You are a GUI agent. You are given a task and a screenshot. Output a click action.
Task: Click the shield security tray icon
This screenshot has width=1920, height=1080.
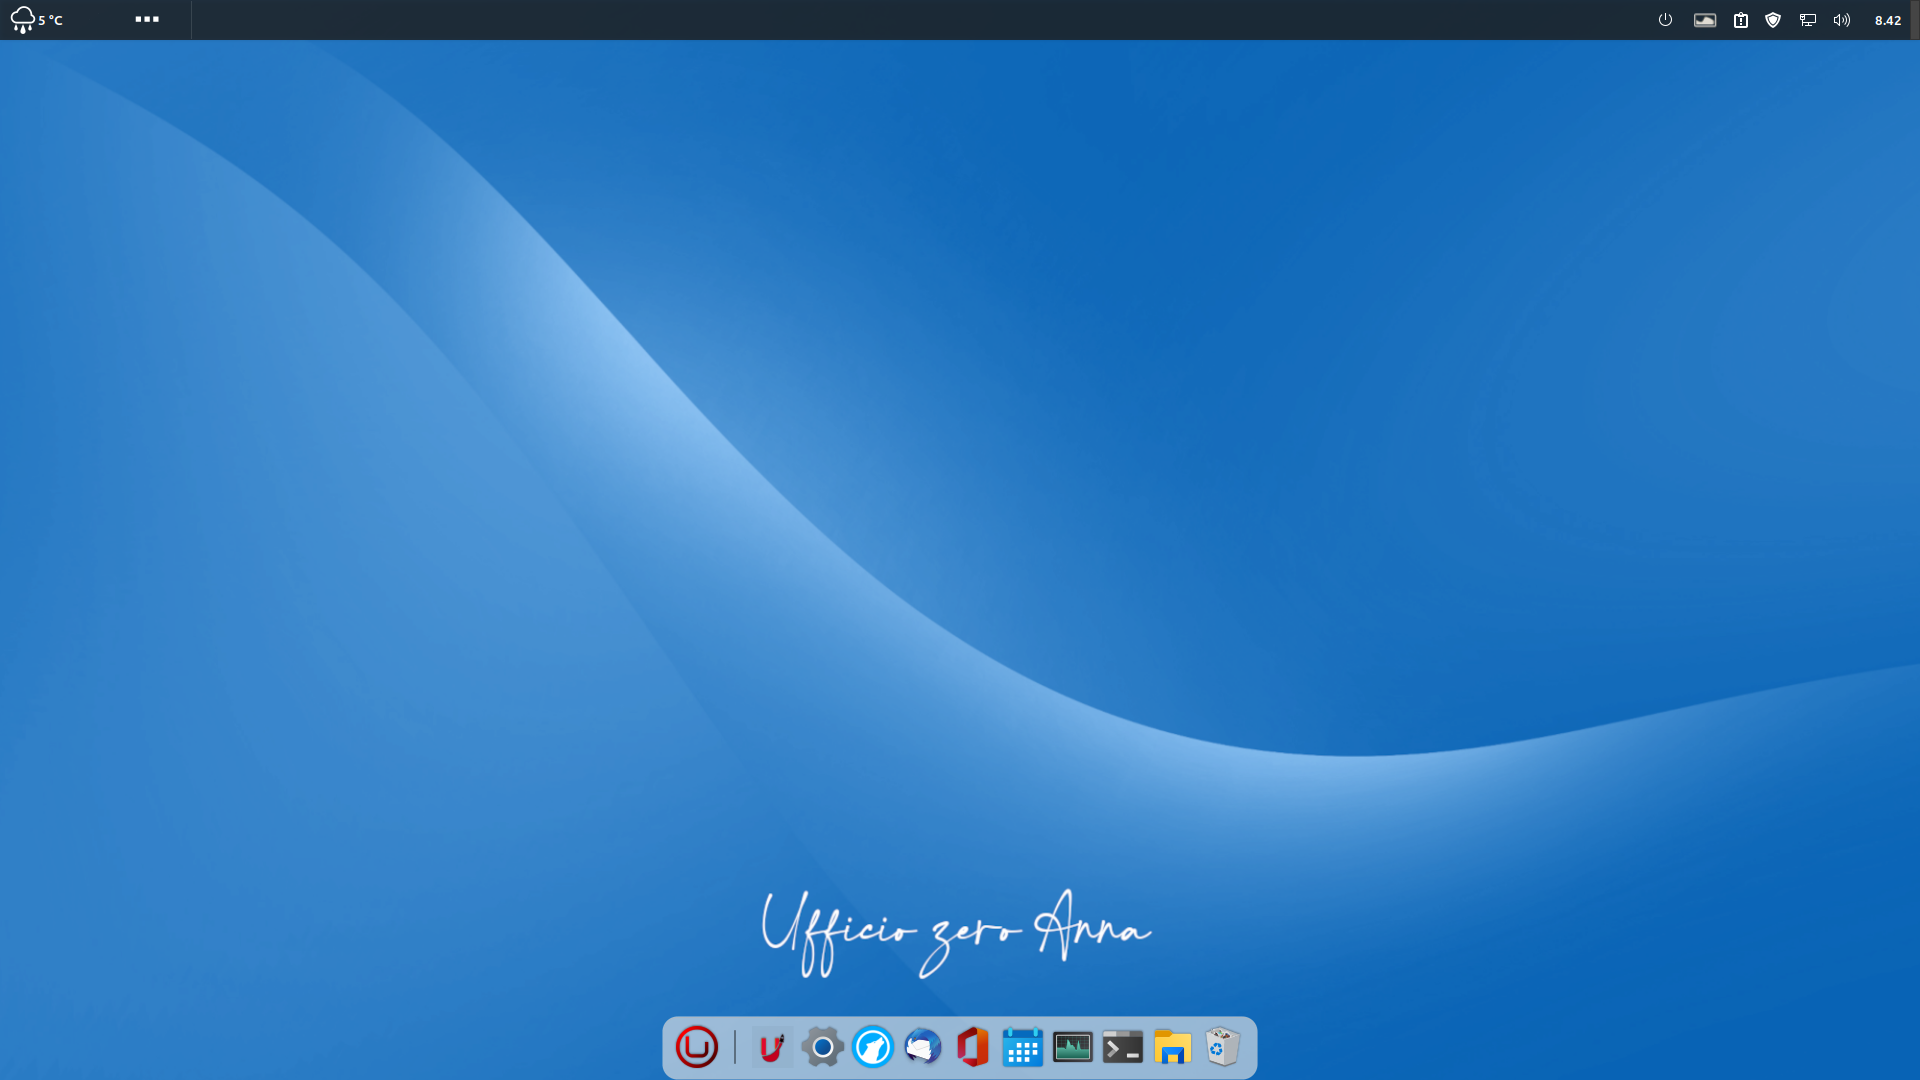tap(1773, 20)
